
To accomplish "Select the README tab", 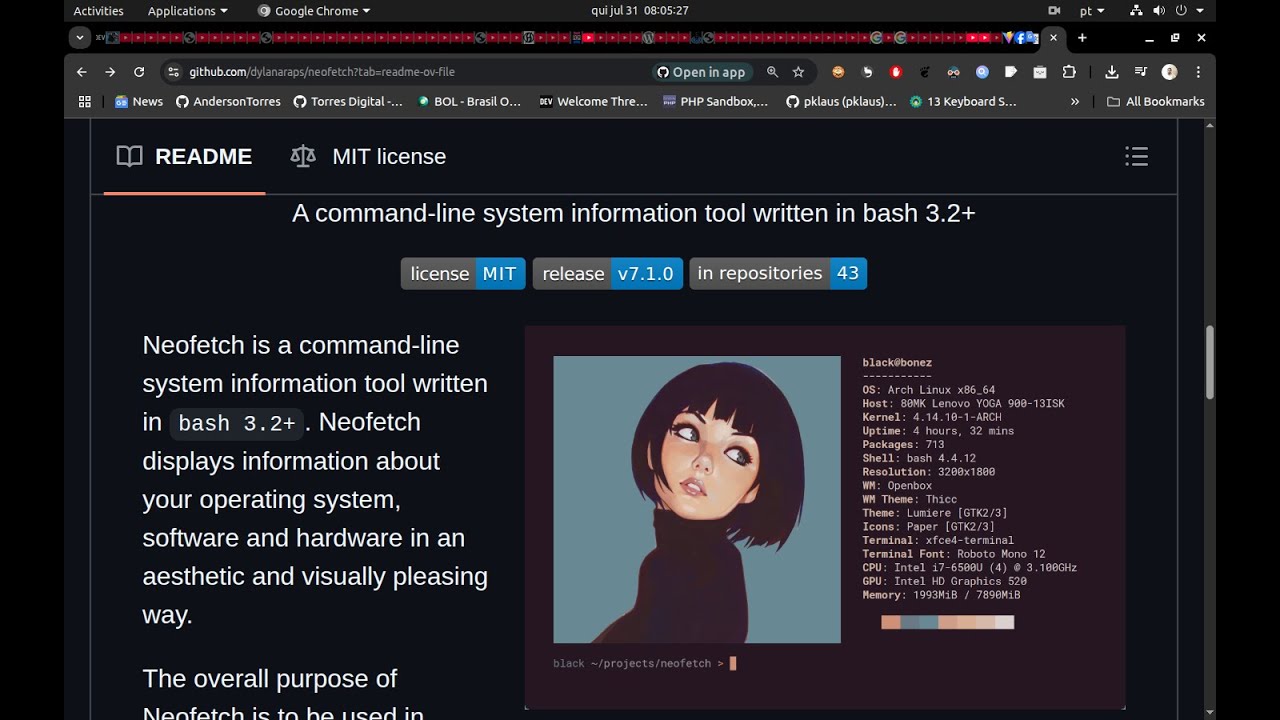I will pos(184,156).
